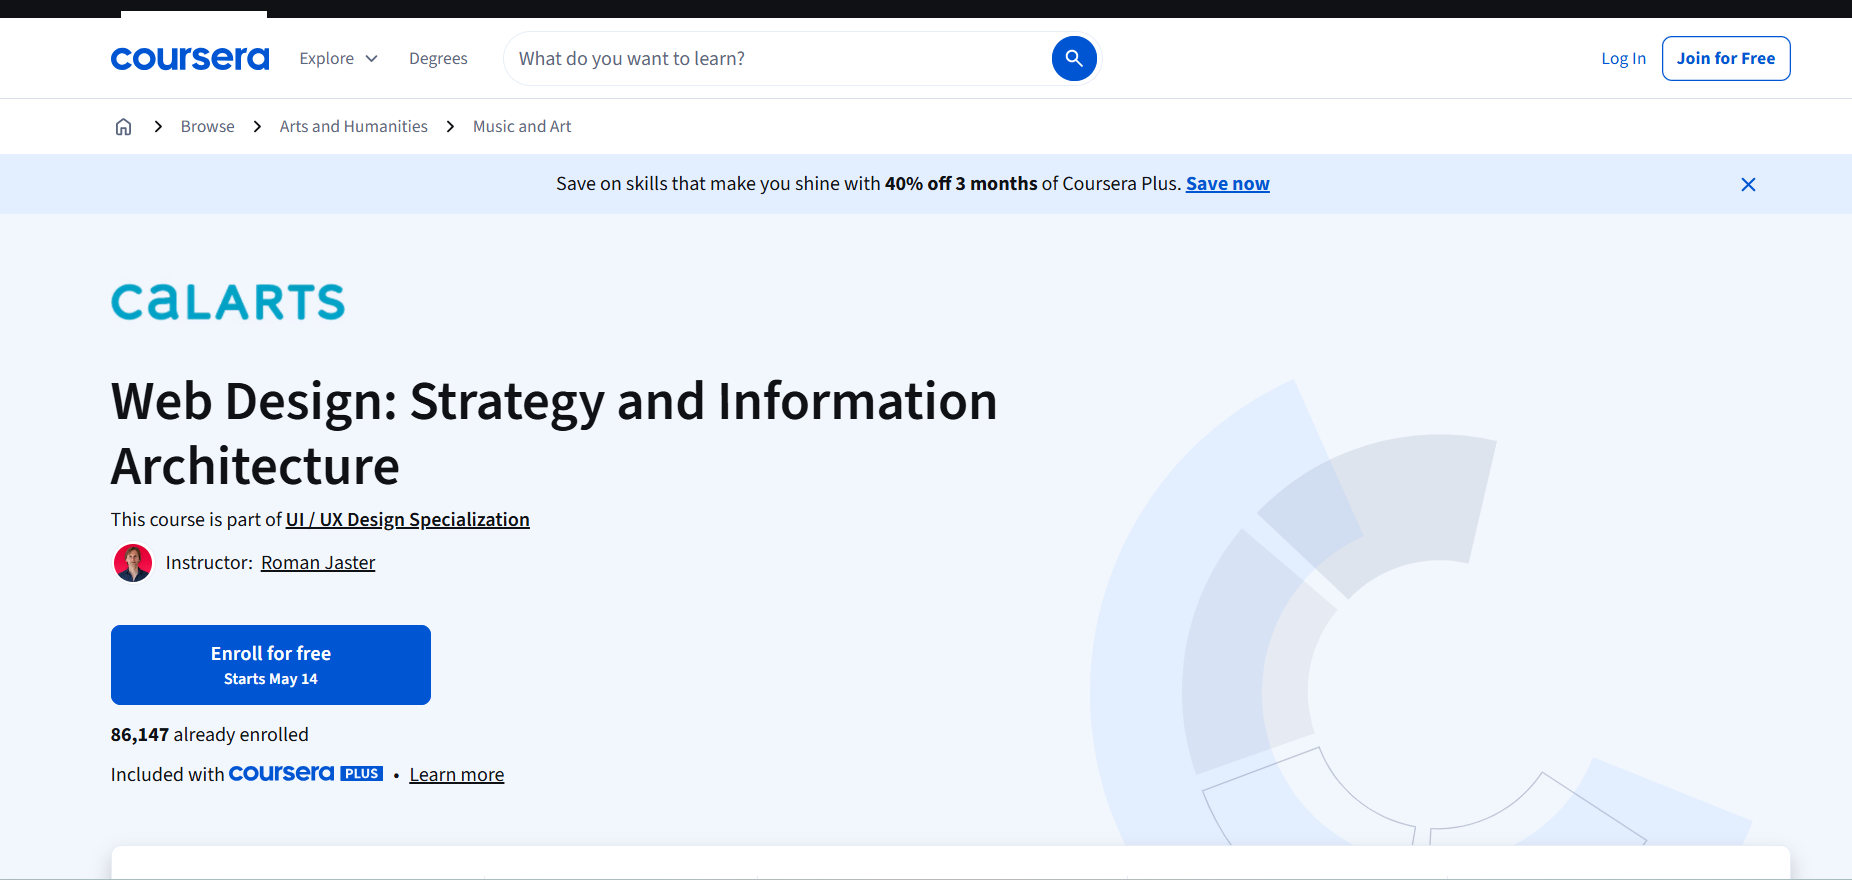Click the Coursera Plus logo badge
The width and height of the screenshot is (1852, 880).
click(306, 773)
